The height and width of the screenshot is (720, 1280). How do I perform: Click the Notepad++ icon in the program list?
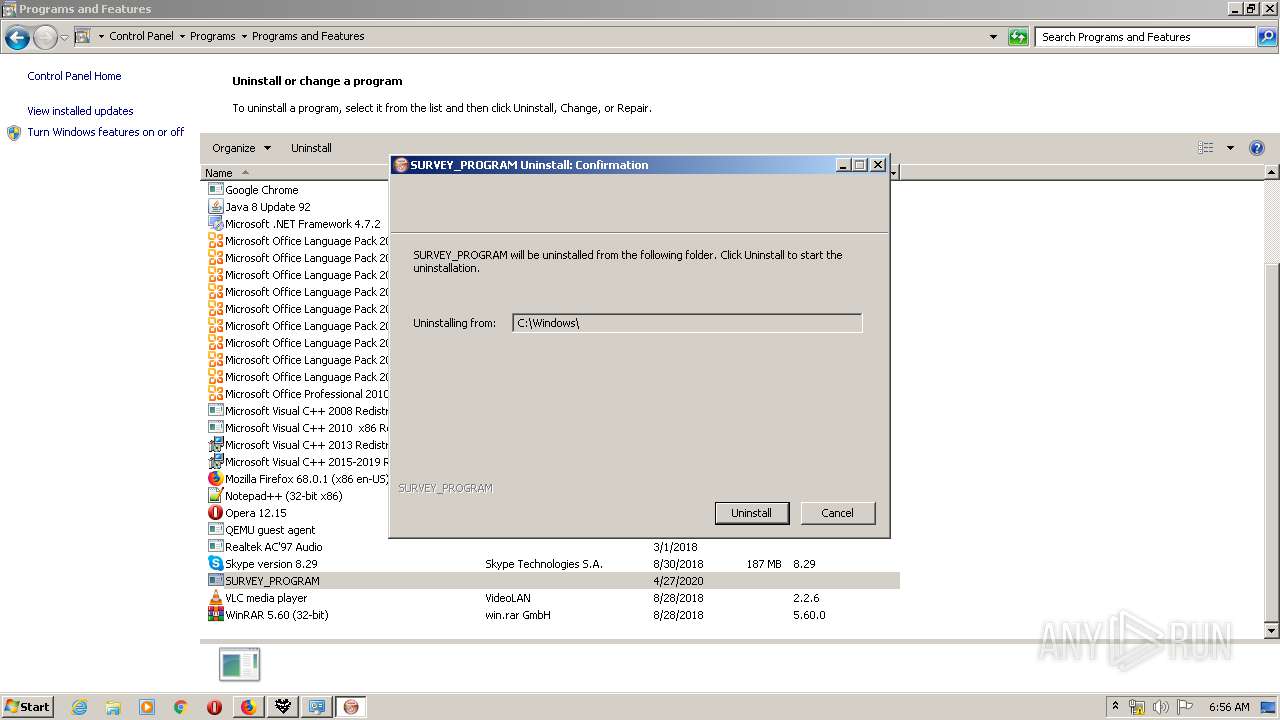[x=215, y=496]
